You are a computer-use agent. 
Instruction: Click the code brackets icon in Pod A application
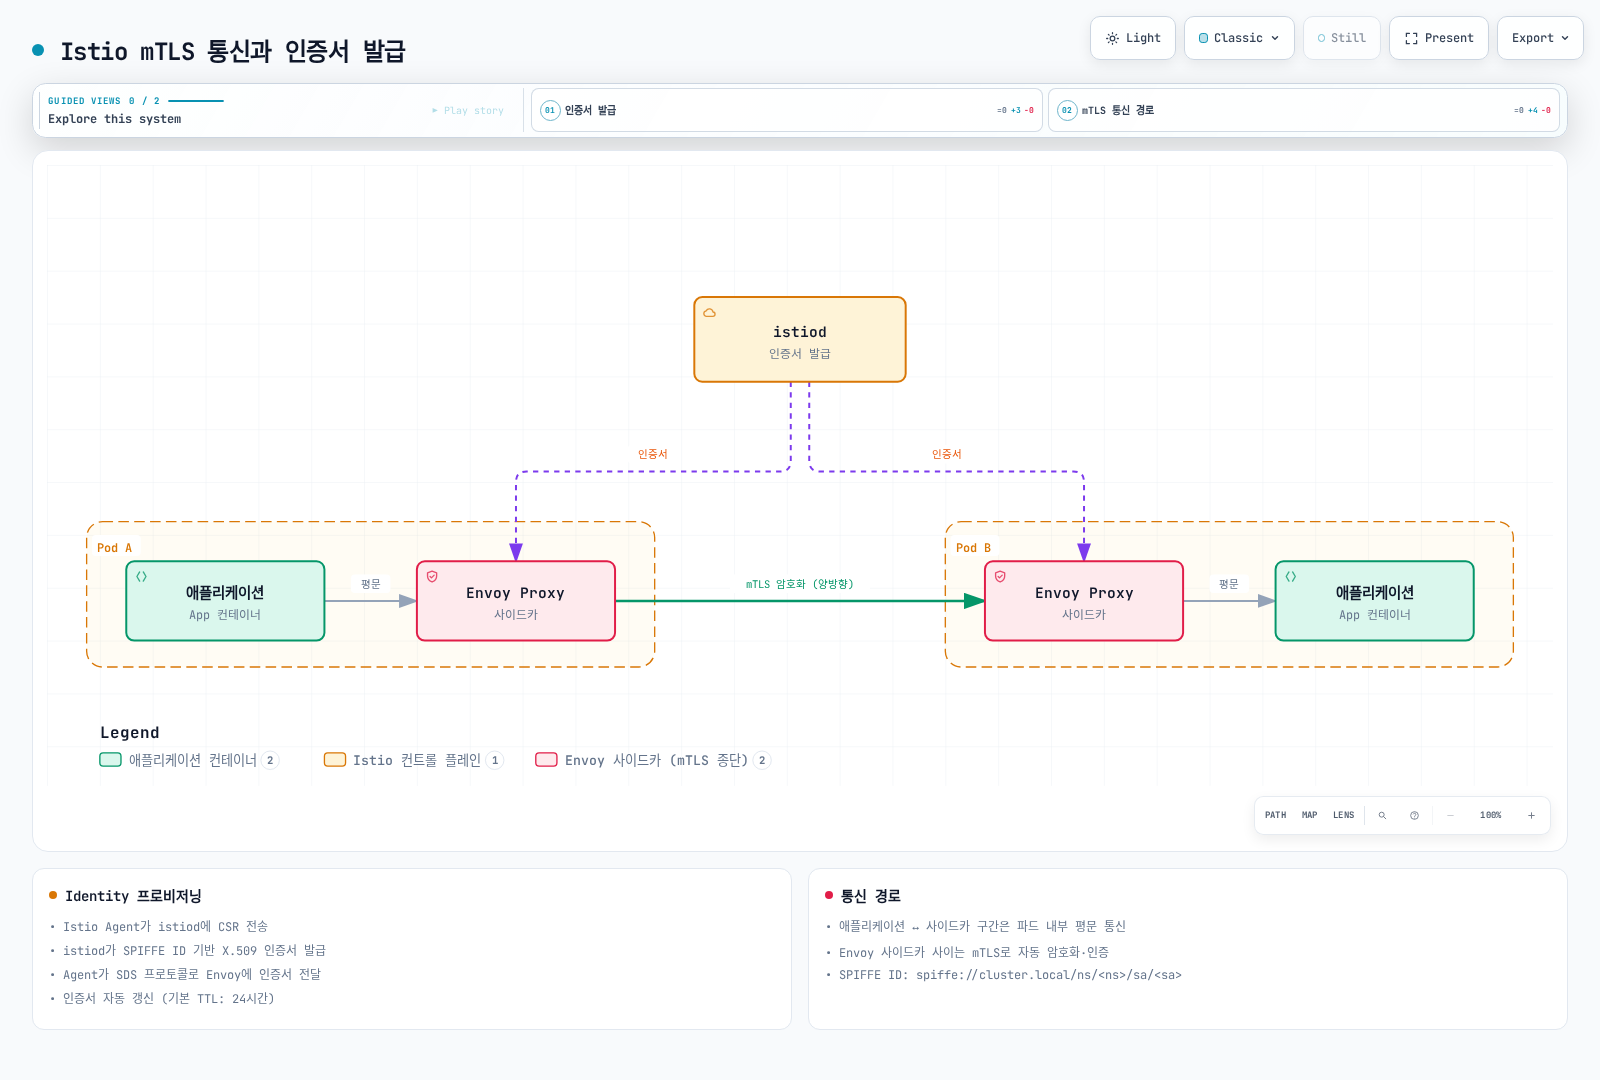[142, 577]
